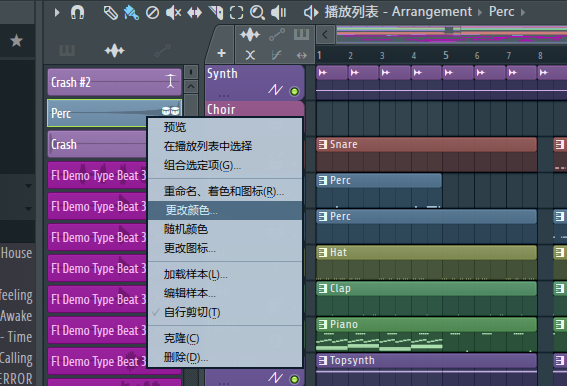Click first Synth pattern clip at bar 1
567x386 pixels.
(x=332, y=72)
